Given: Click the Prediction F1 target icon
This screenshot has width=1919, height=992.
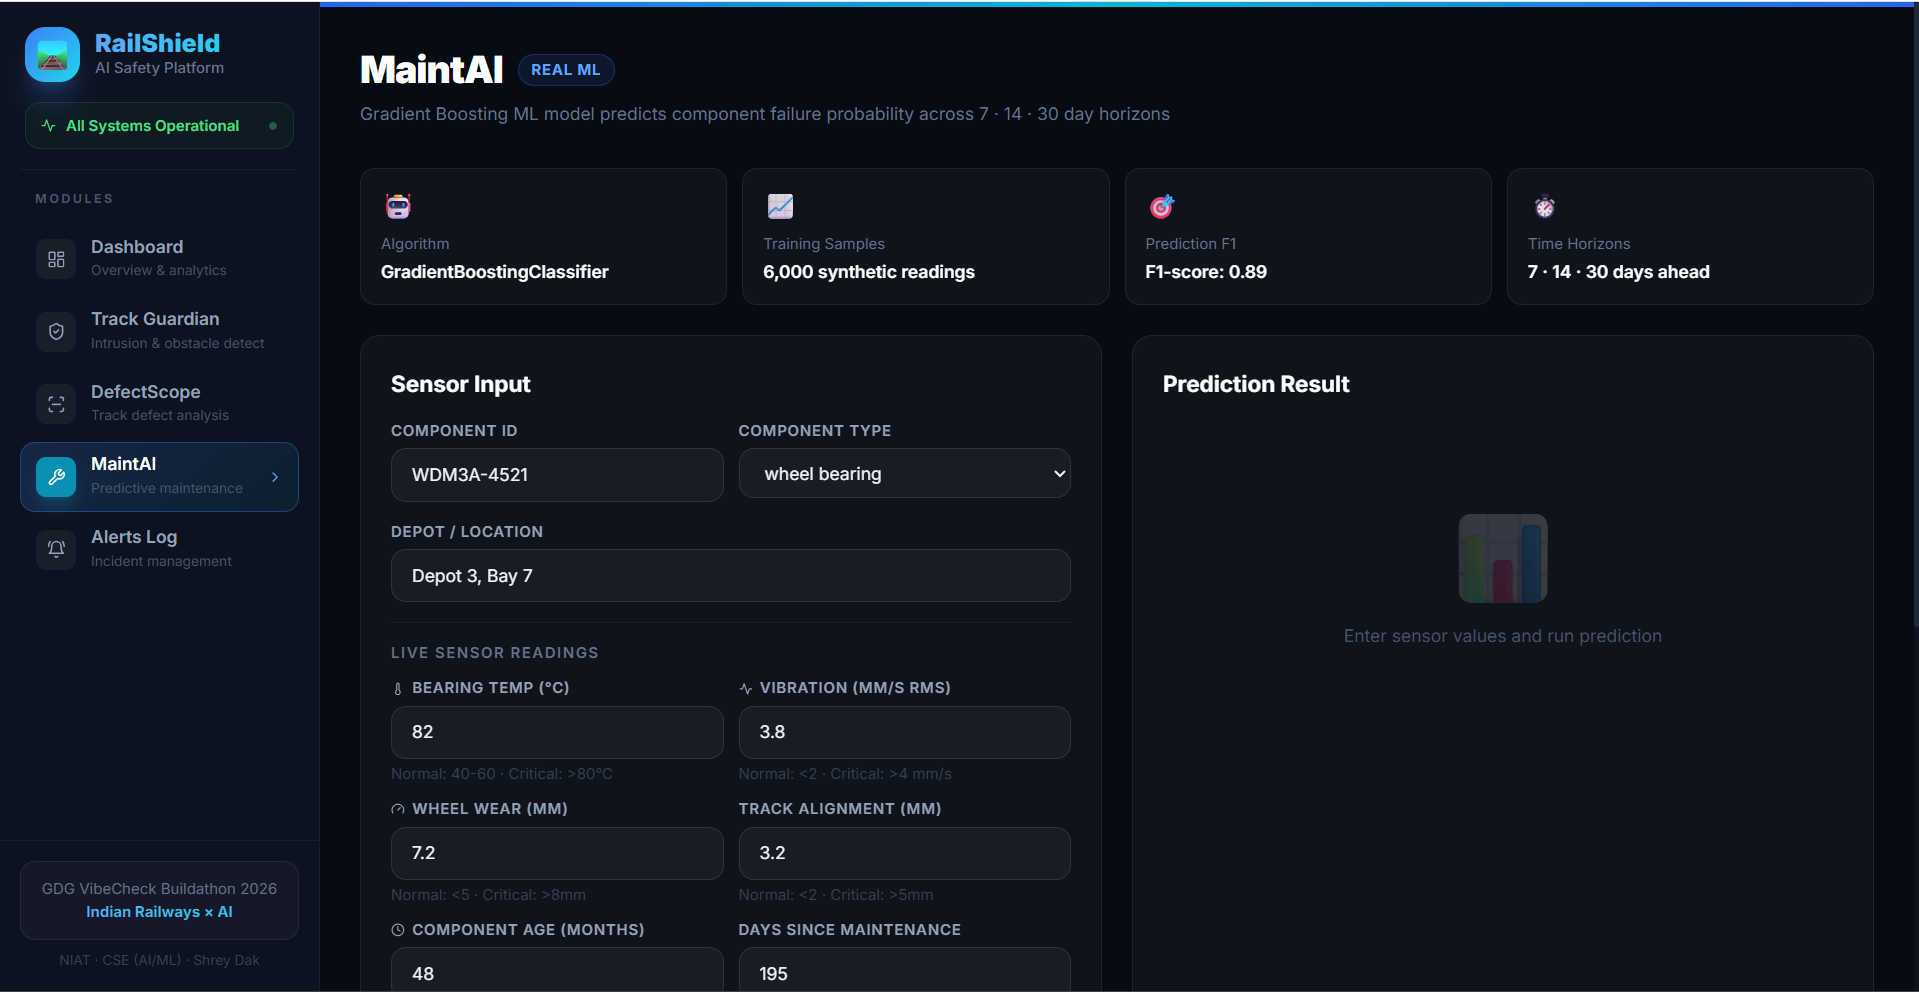Looking at the screenshot, I should [x=1161, y=207].
